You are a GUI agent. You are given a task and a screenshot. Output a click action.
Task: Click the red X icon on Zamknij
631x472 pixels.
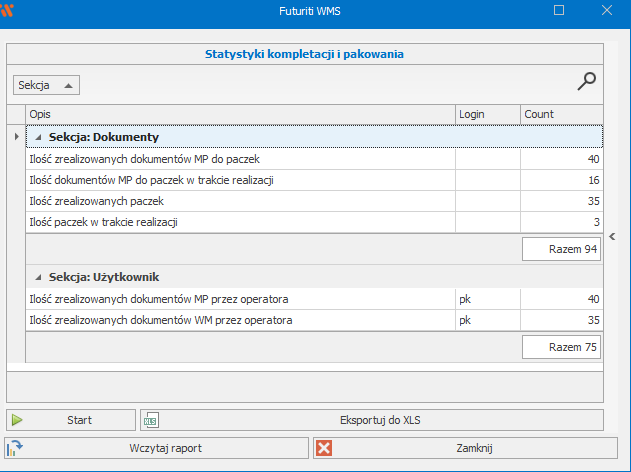click(324, 448)
